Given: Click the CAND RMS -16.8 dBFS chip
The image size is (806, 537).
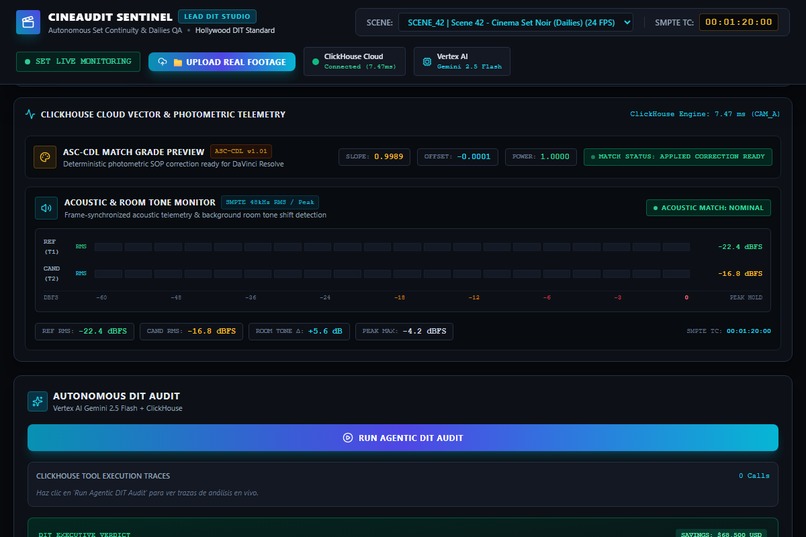Looking at the screenshot, I should (x=191, y=331).
